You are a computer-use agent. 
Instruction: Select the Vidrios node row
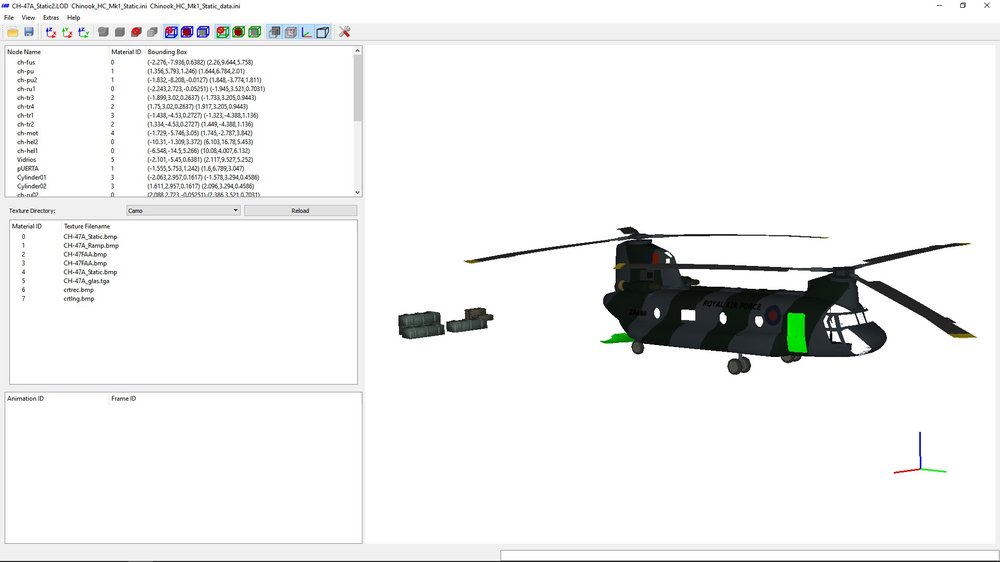pos(179,159)
